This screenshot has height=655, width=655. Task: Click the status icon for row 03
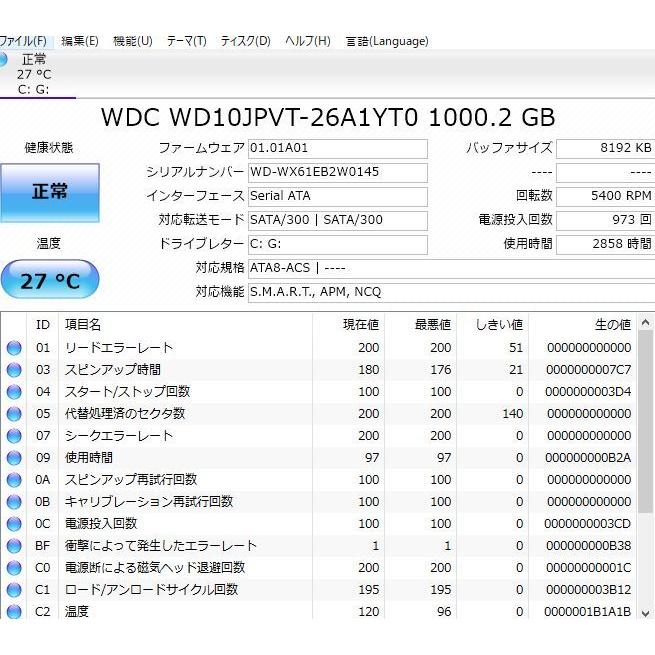pyautogui.click(x=14, y=370)
